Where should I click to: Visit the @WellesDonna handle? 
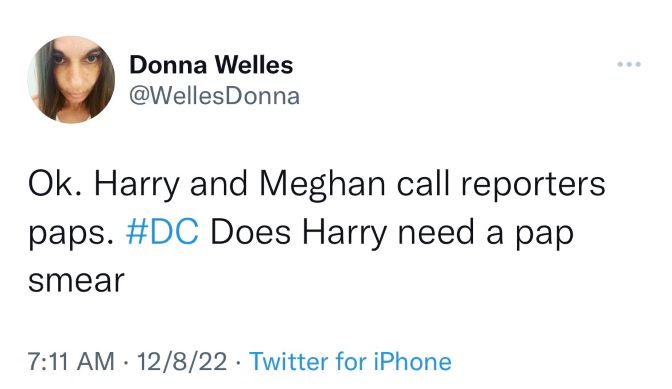214,96
